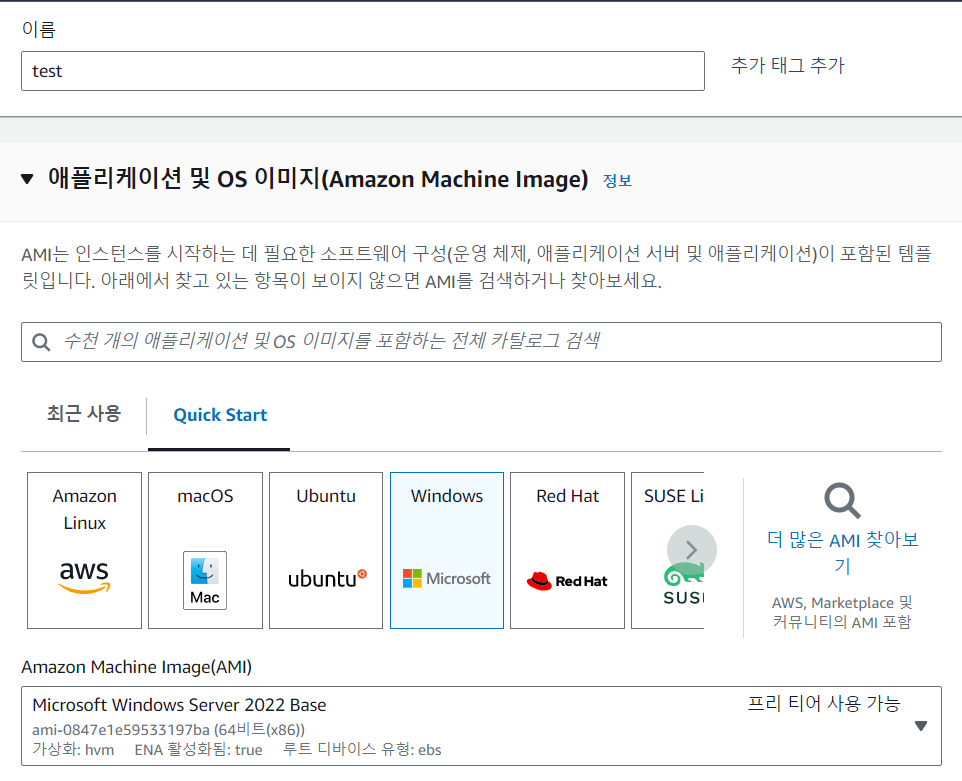Select the Red Hat AMI card
Image resolution: width=962 pixels, height=781 pixels.
(568, 550)
